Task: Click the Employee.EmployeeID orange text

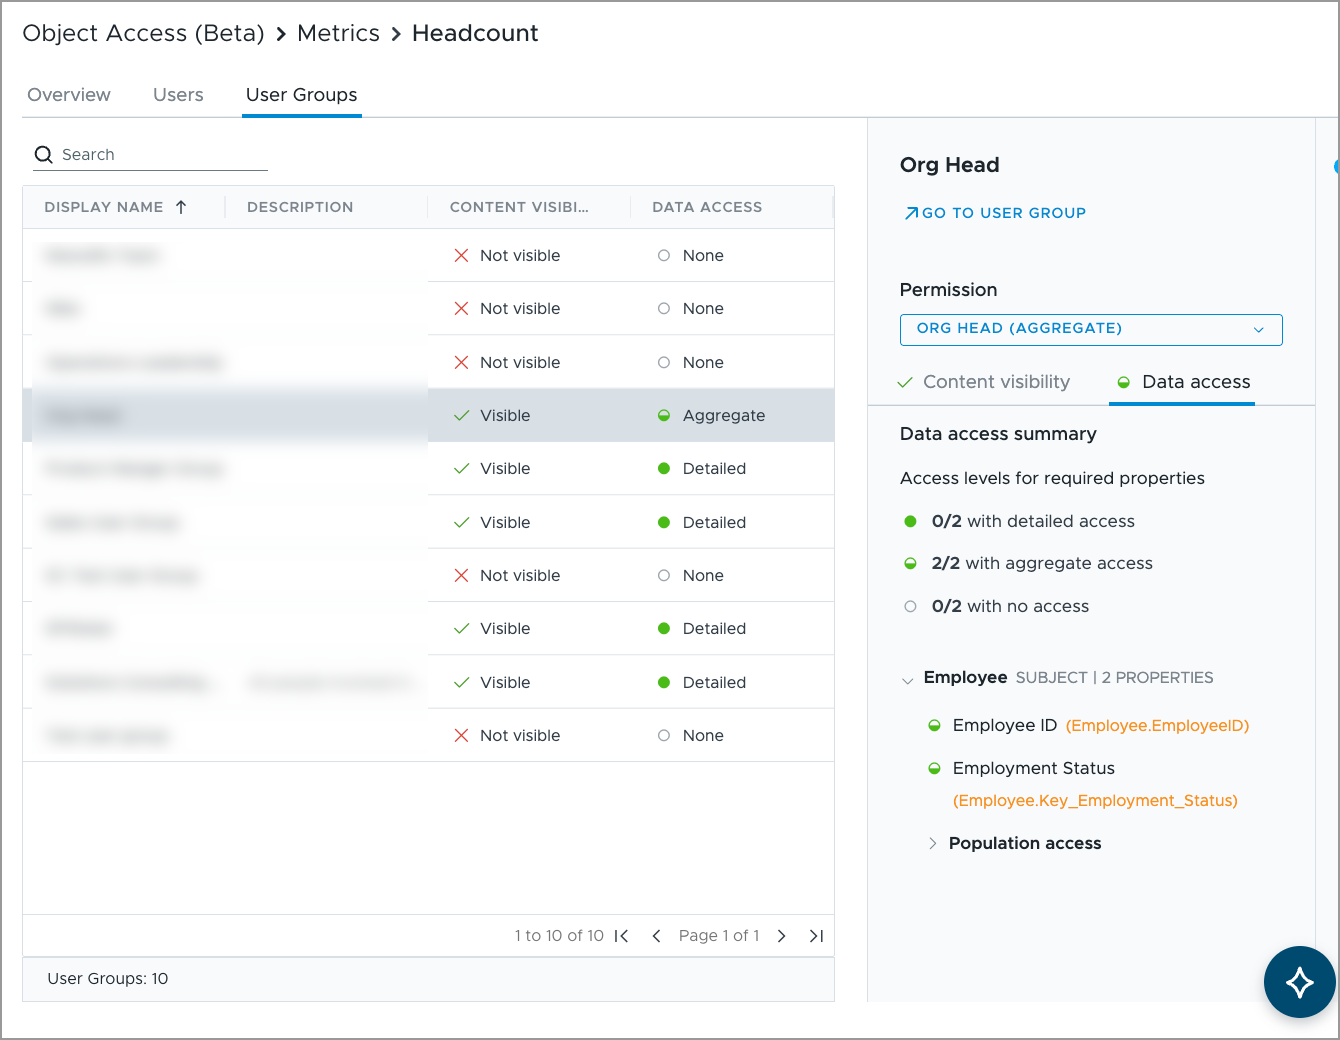Action: pos(1157,726)
